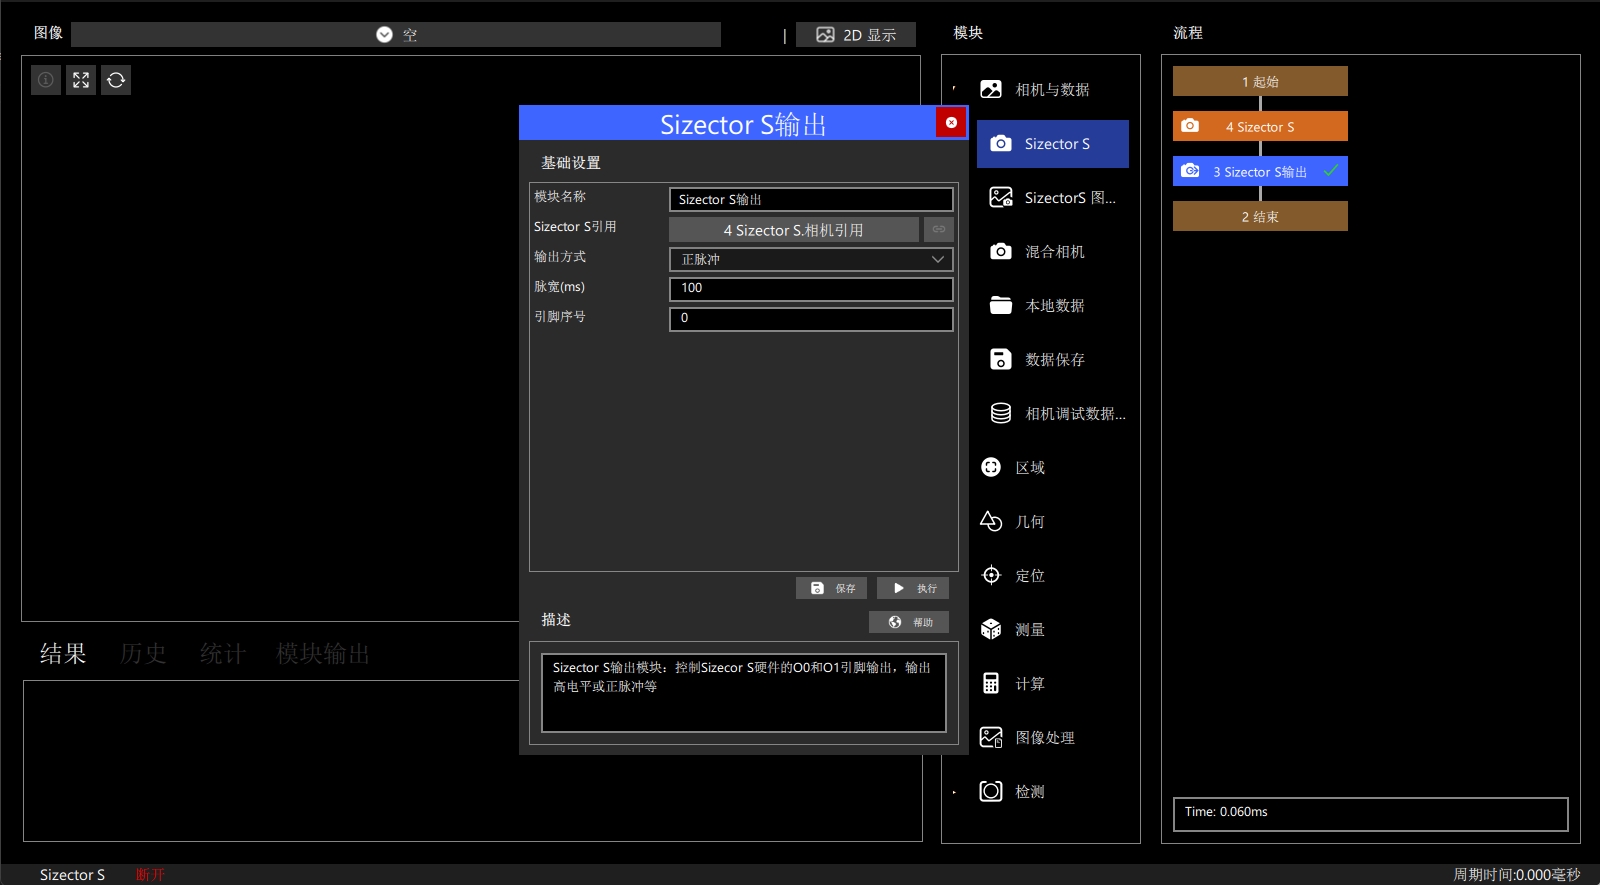Click the refresh image icon
Image resolution: width=1600 pixels, height=885 pixels.
click(x=116, y=80)
